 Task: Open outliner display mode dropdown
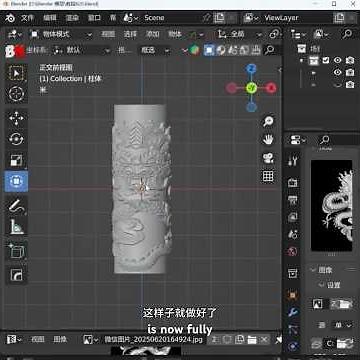point(297,34)
